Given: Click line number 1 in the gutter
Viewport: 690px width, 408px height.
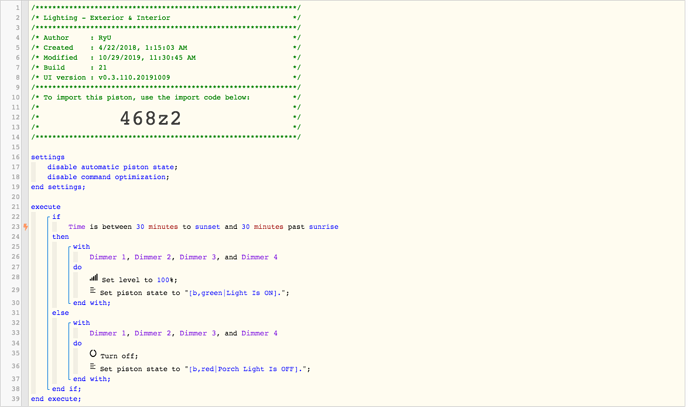Looking at the screenshot, I should click(18, 8).
